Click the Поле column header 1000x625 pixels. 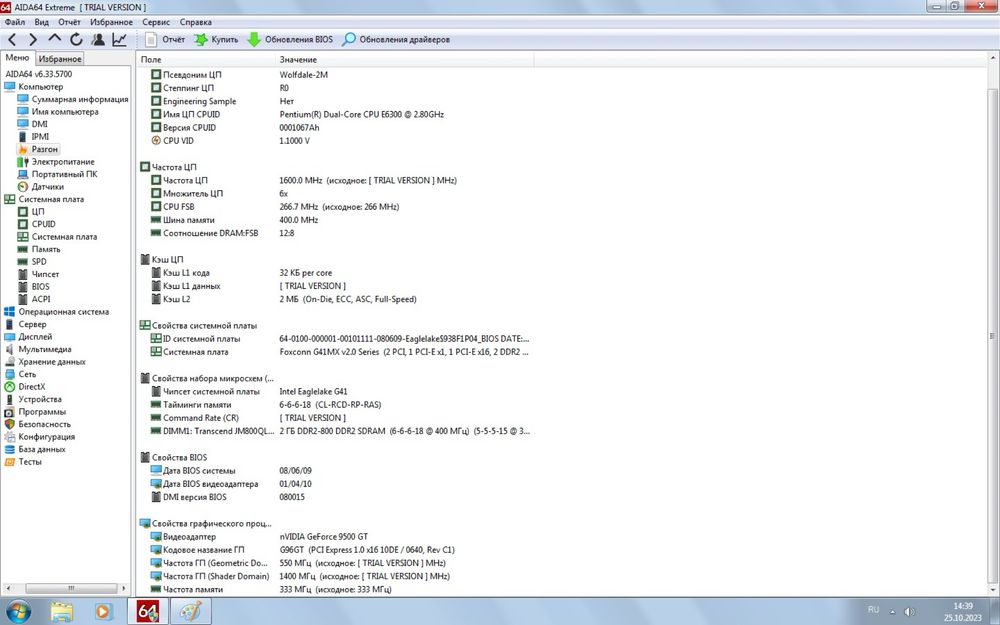point(206,59)
